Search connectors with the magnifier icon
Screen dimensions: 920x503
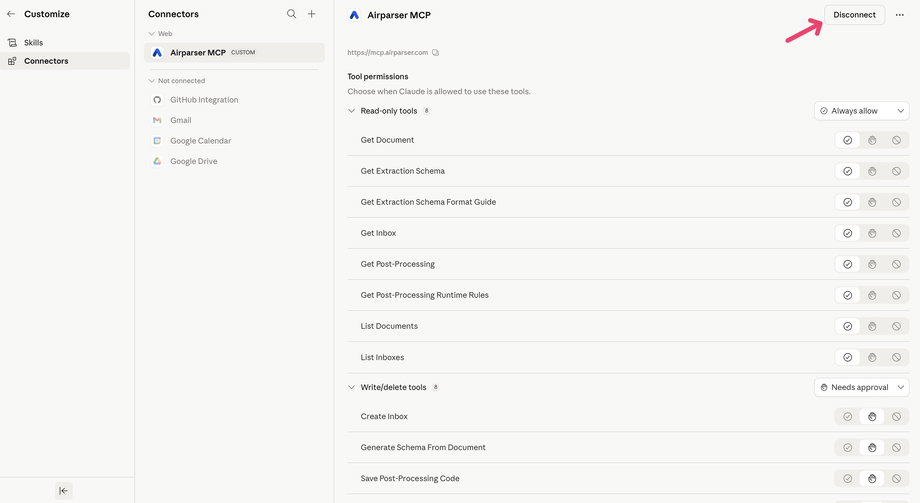click(292, 14)
